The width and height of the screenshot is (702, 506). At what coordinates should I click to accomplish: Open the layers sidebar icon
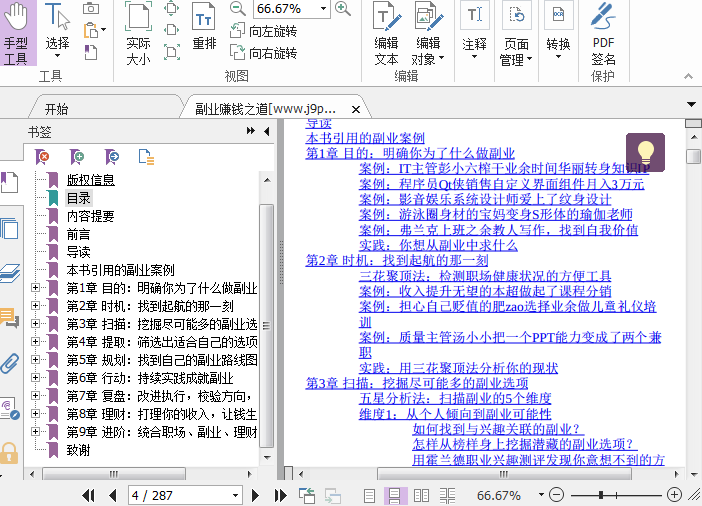(x=10, y=273)
